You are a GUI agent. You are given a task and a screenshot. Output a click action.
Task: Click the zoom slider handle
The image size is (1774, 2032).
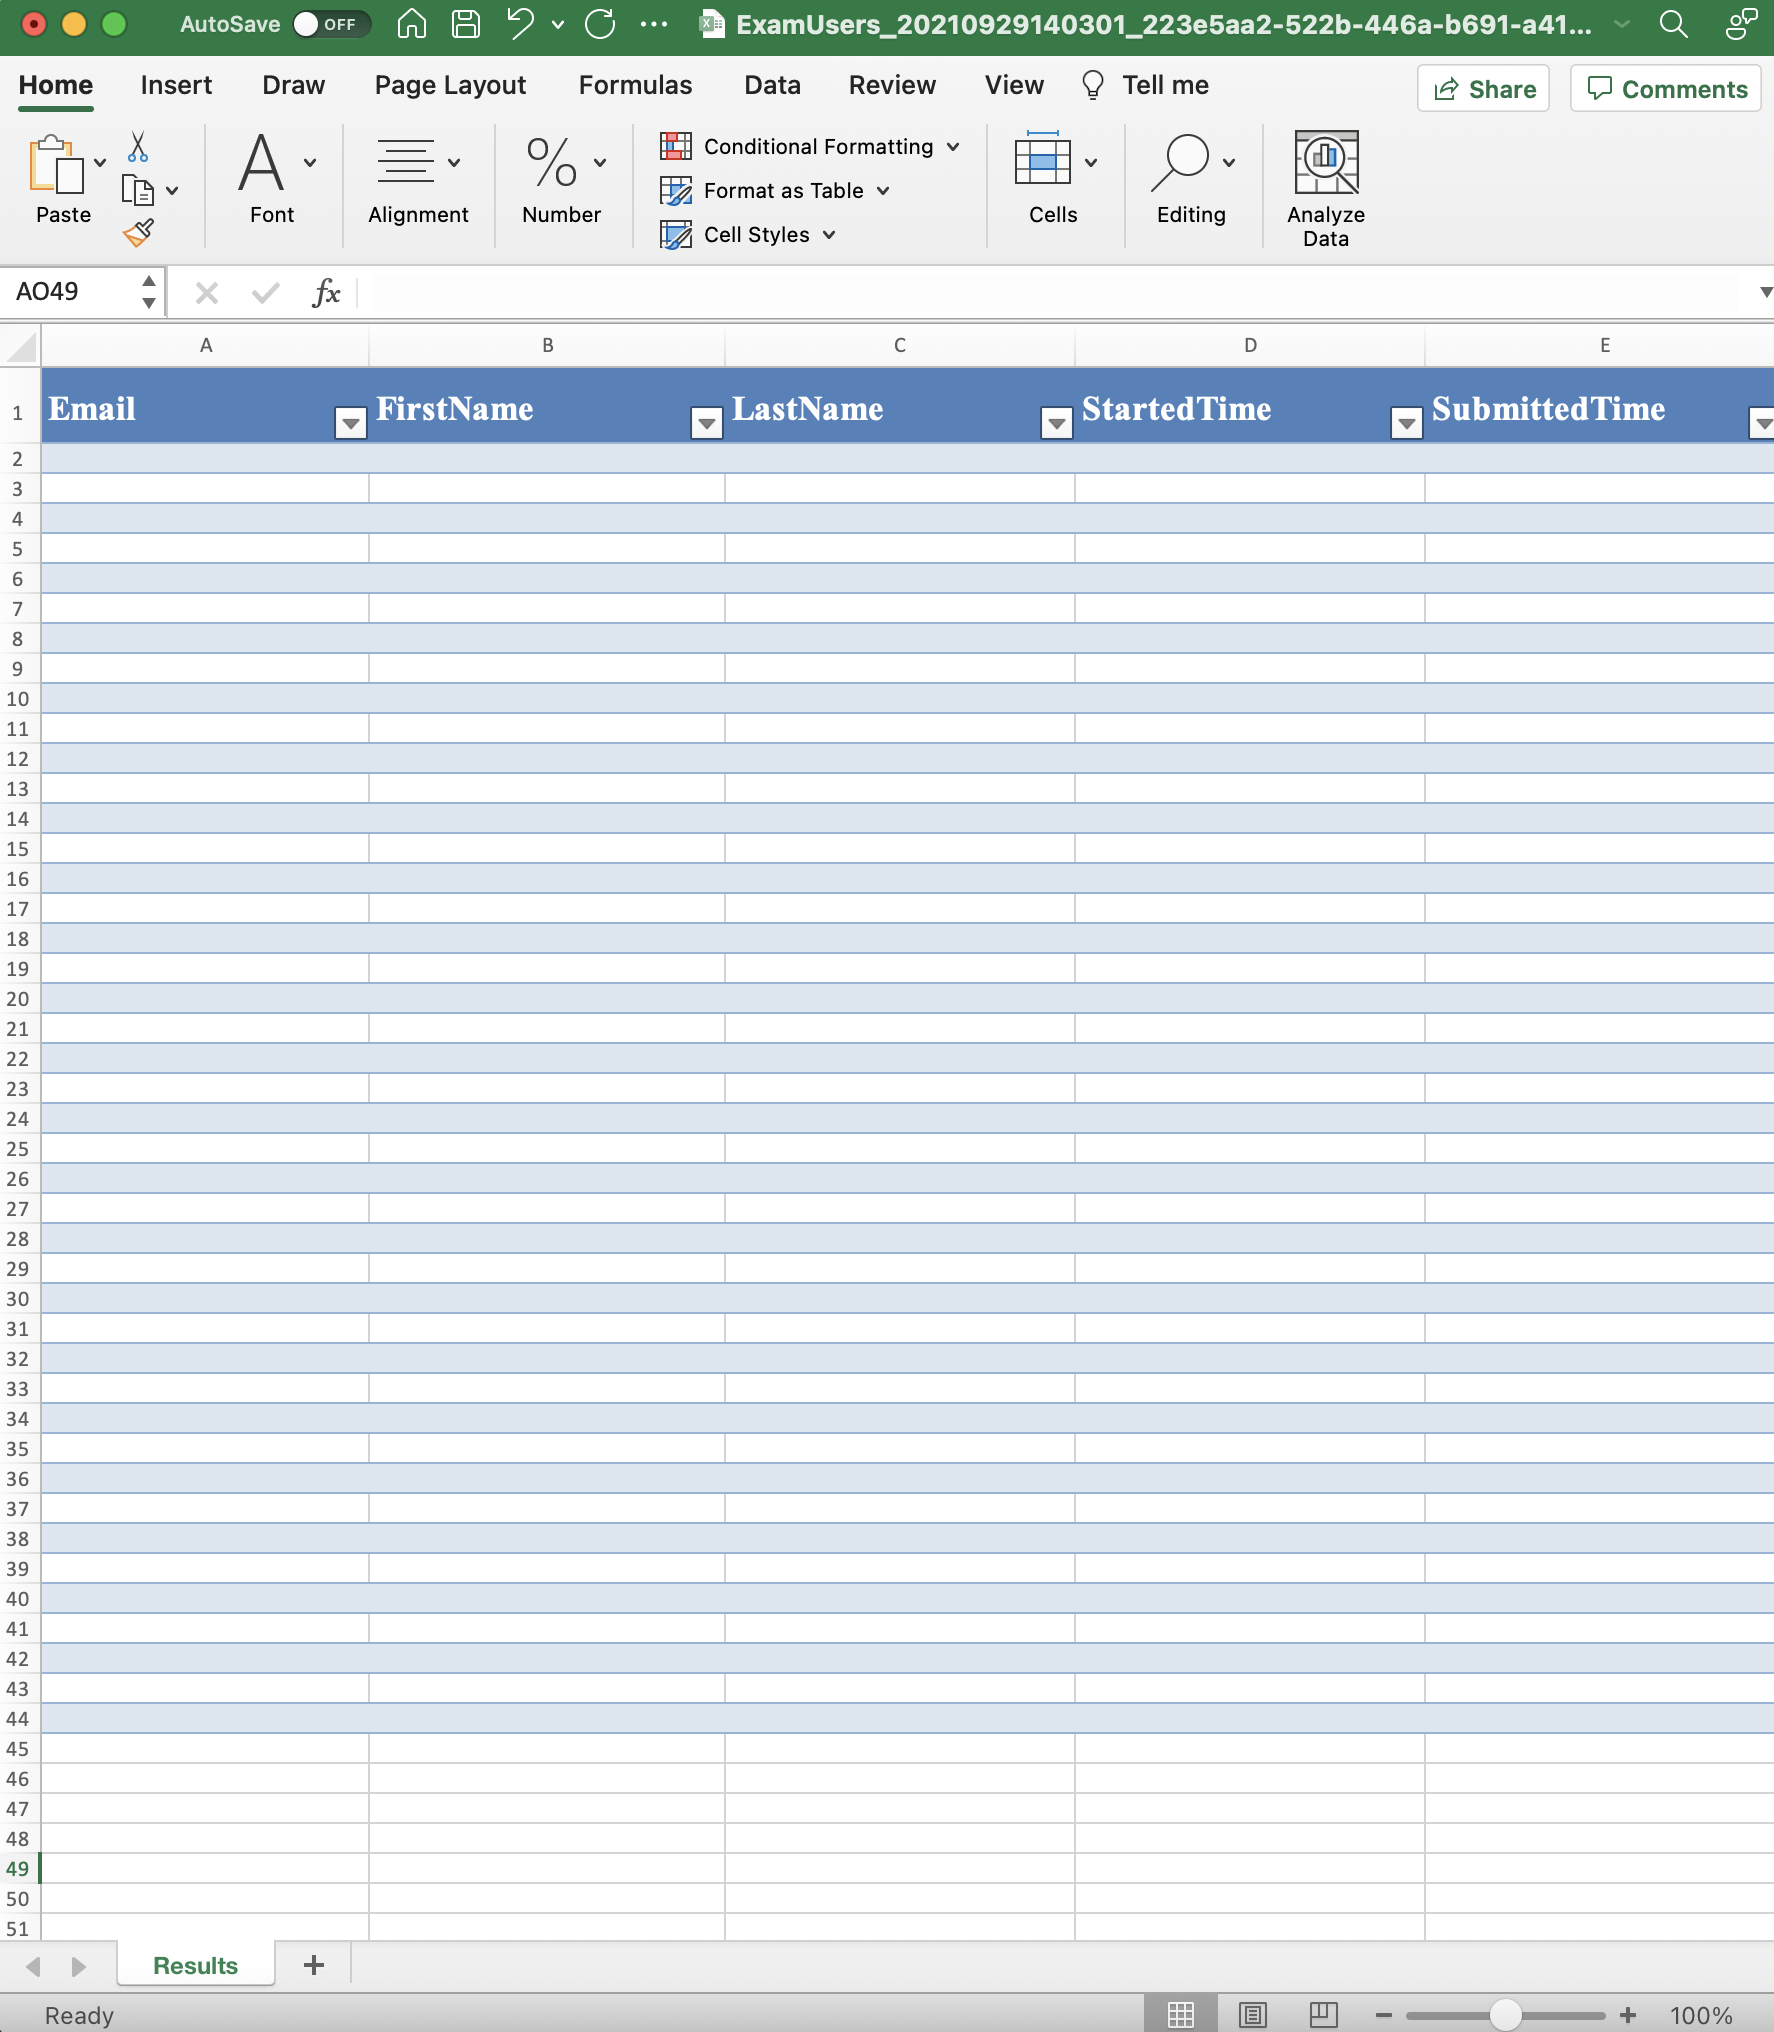(x=1505, y=2015)
